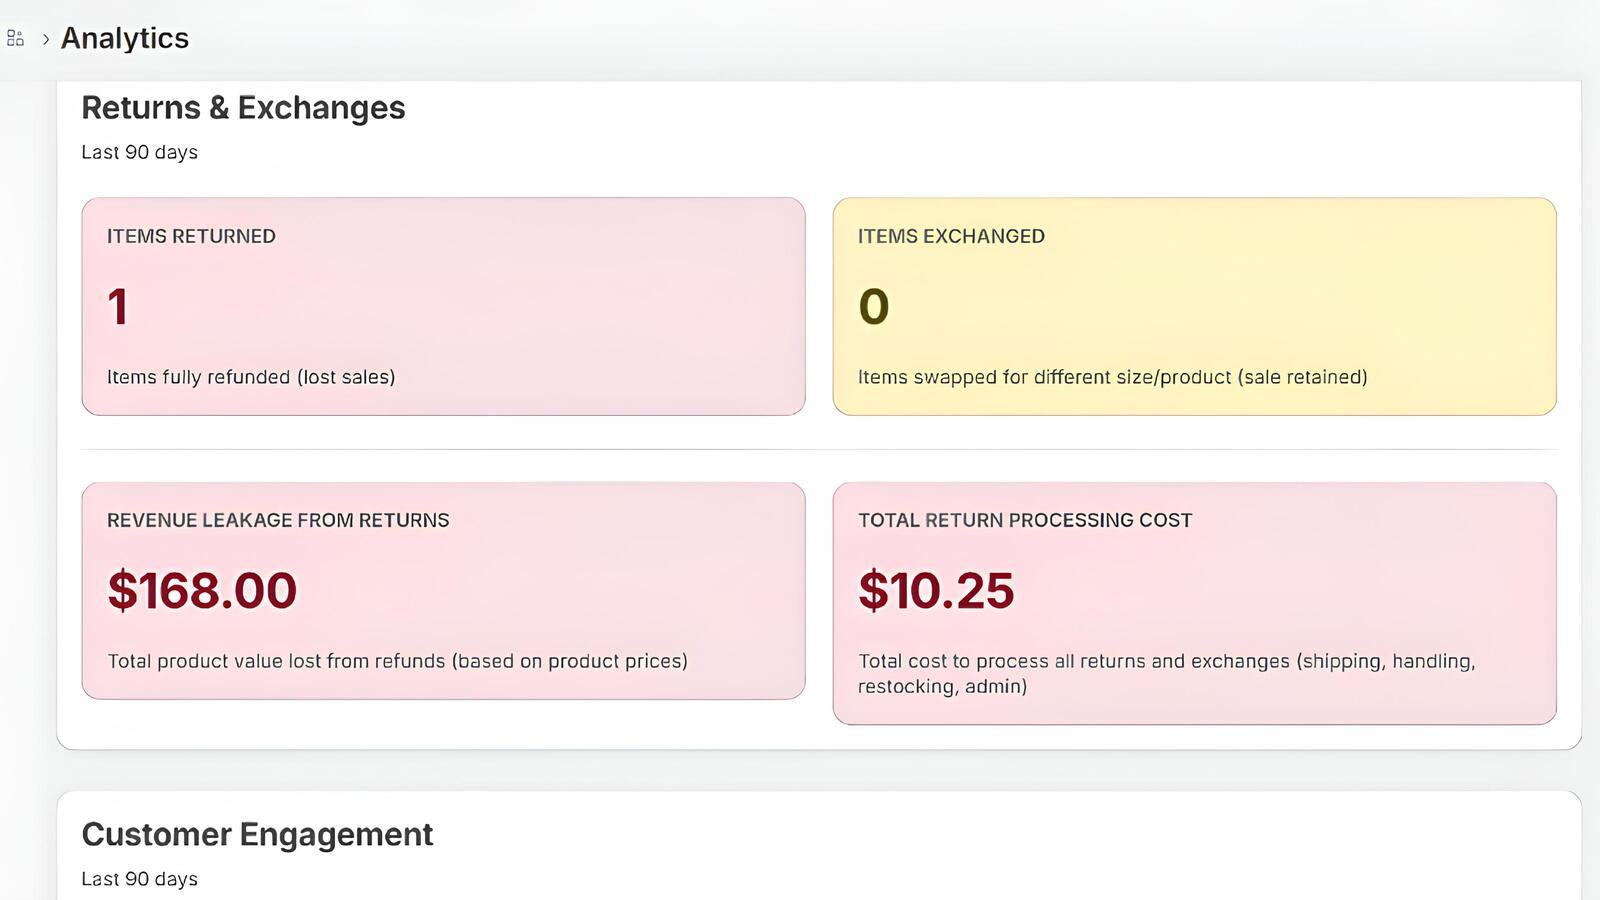This screenshot has width=1600, height=900.
Task: Click the Items Exchanged card title
Action: [951, 236]
